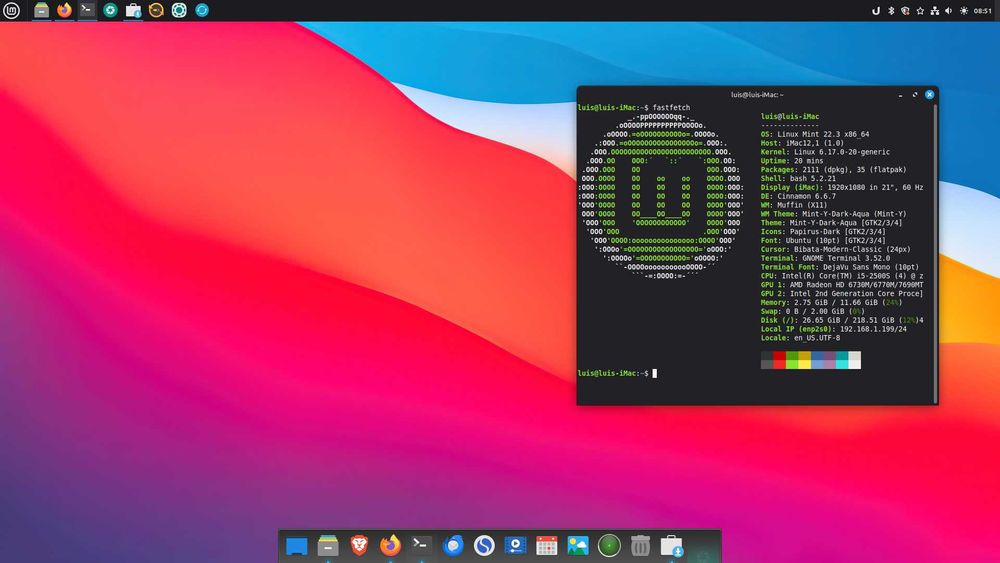
Task: Click the 'OS: Linux Mint 22.3 x86_64' line
Action: click(814, 134)
